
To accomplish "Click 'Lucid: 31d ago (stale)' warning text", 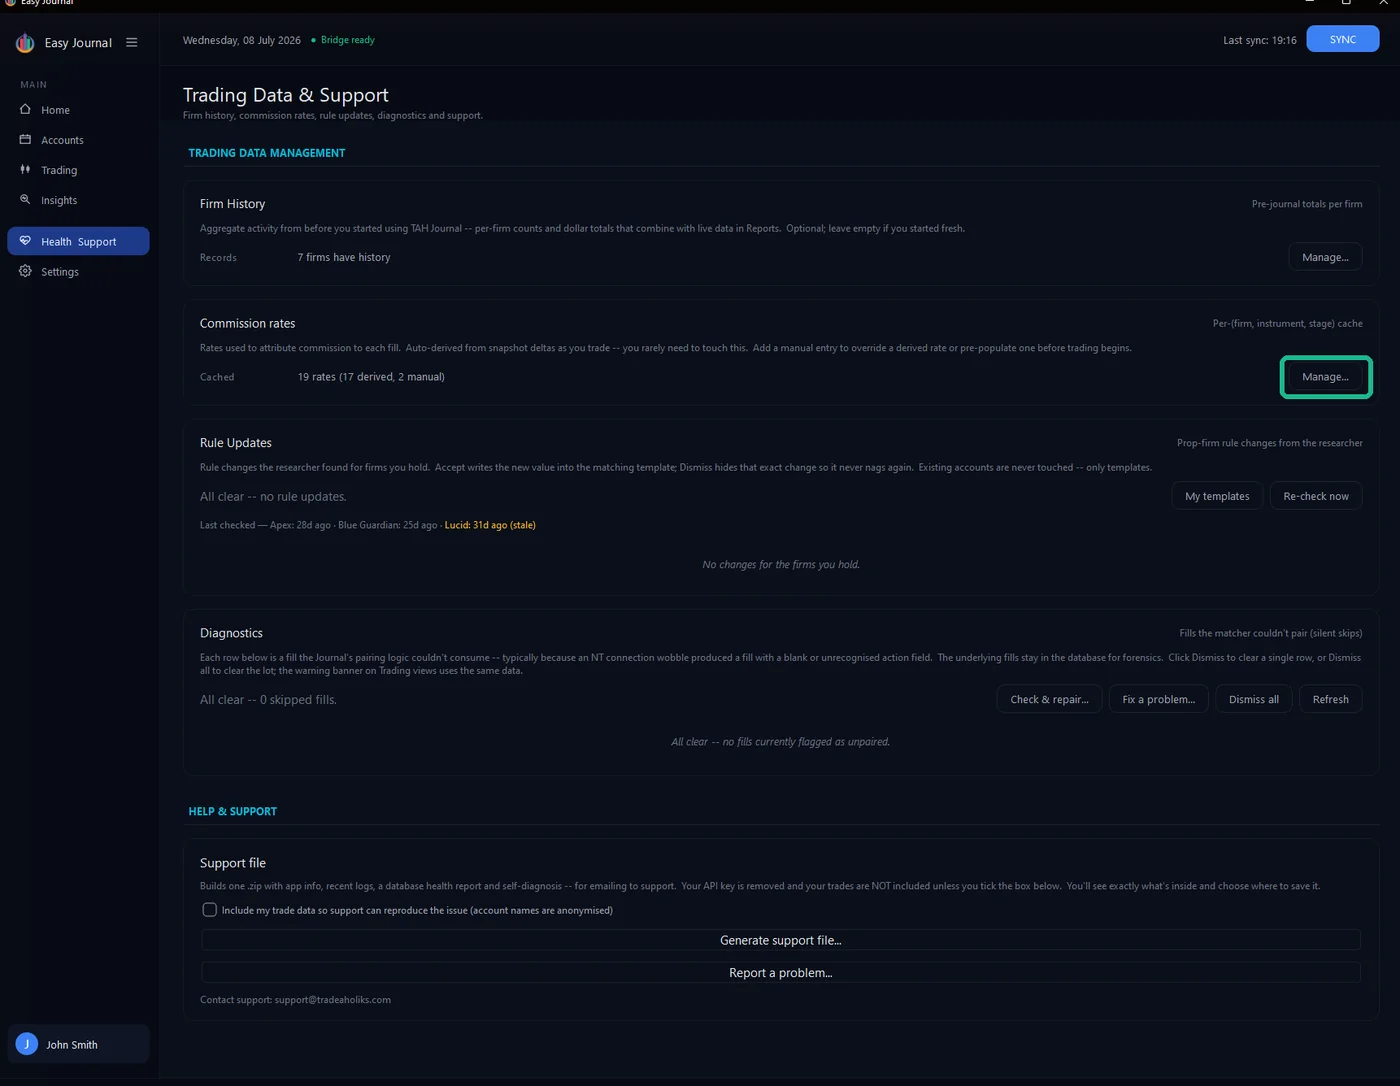I will pyautogui.click(x=490, y=525).
